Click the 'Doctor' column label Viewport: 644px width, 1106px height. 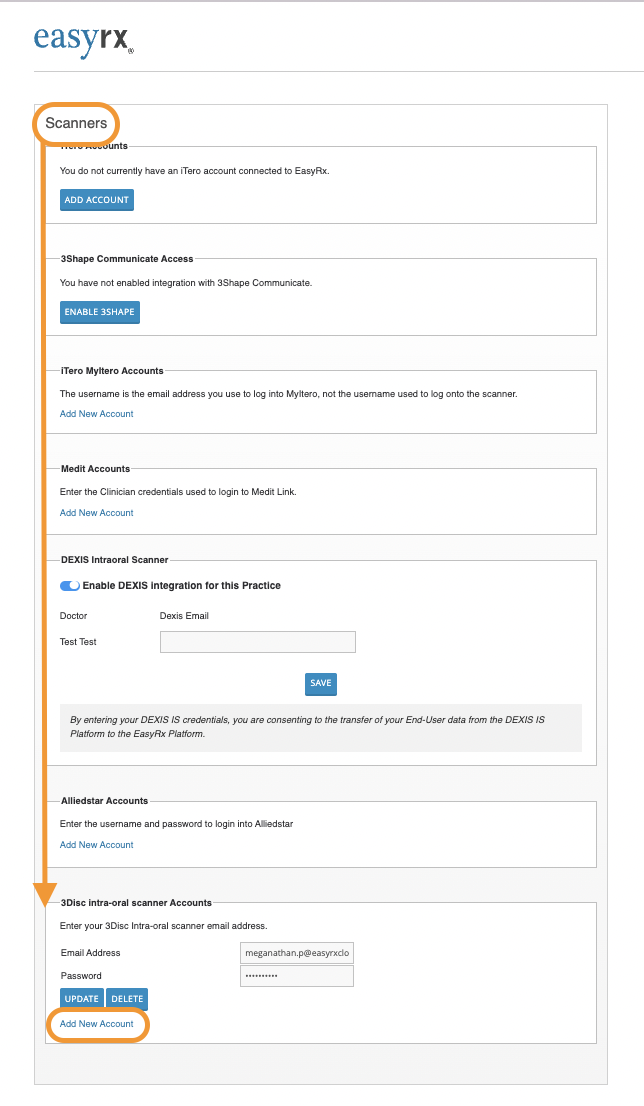click(x=73, y=616)
